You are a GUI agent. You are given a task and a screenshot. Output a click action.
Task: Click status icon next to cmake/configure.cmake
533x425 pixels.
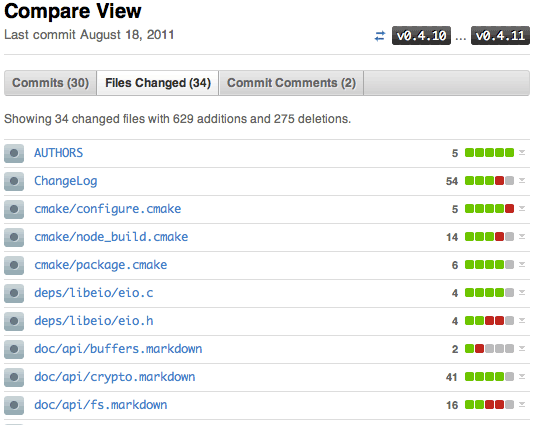click(x=14, y=209)
